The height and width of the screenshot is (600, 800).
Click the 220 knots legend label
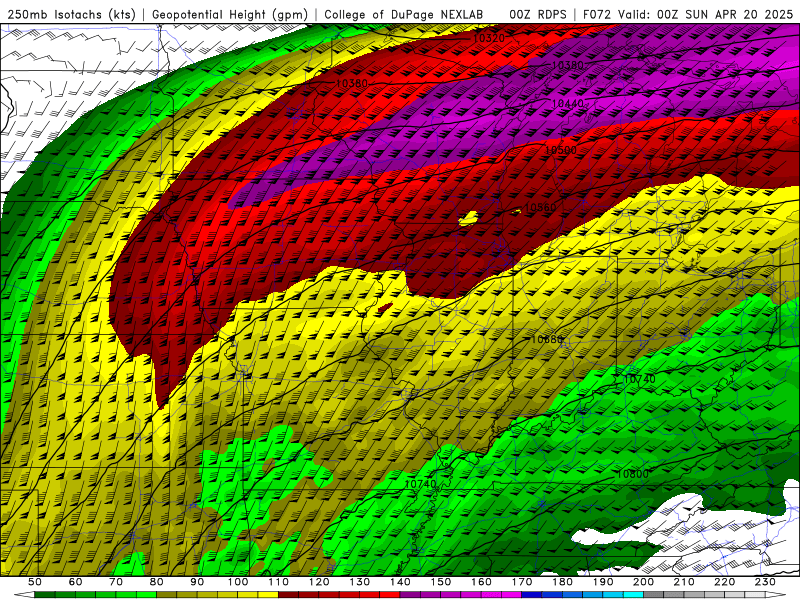pos(724,582)
